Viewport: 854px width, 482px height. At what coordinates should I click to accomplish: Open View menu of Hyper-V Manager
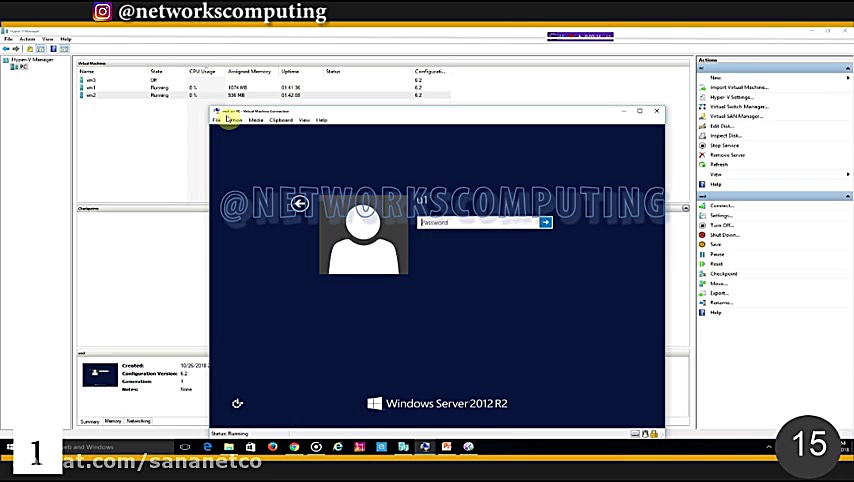pos(48,39)
